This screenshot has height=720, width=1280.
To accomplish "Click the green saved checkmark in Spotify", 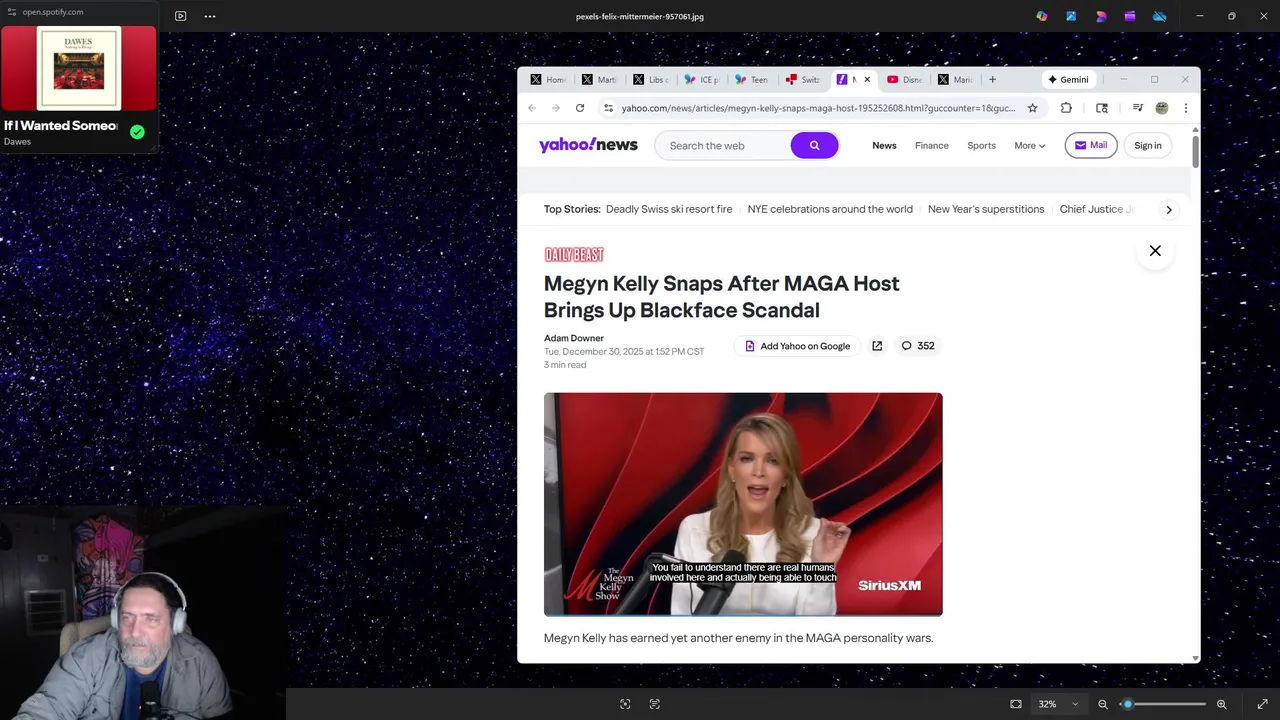I will [x=137, y=132].
